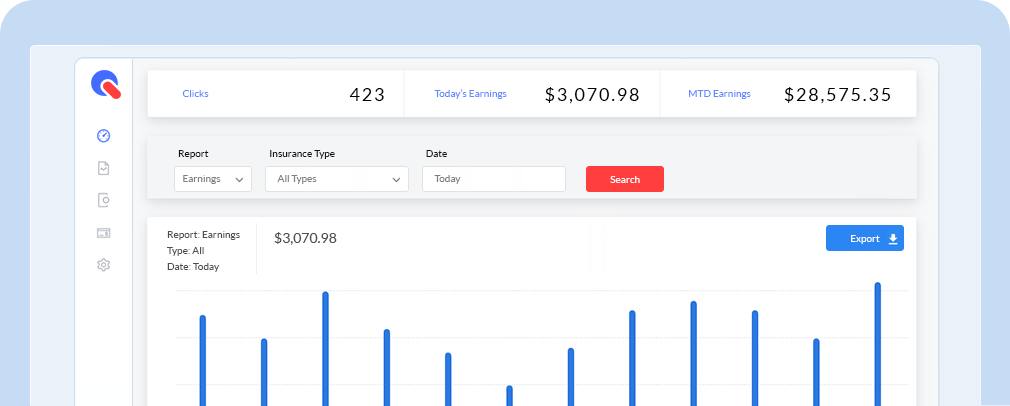1010x406 pixels.
Task: Open the reports chart document icon
Action: 104,168
